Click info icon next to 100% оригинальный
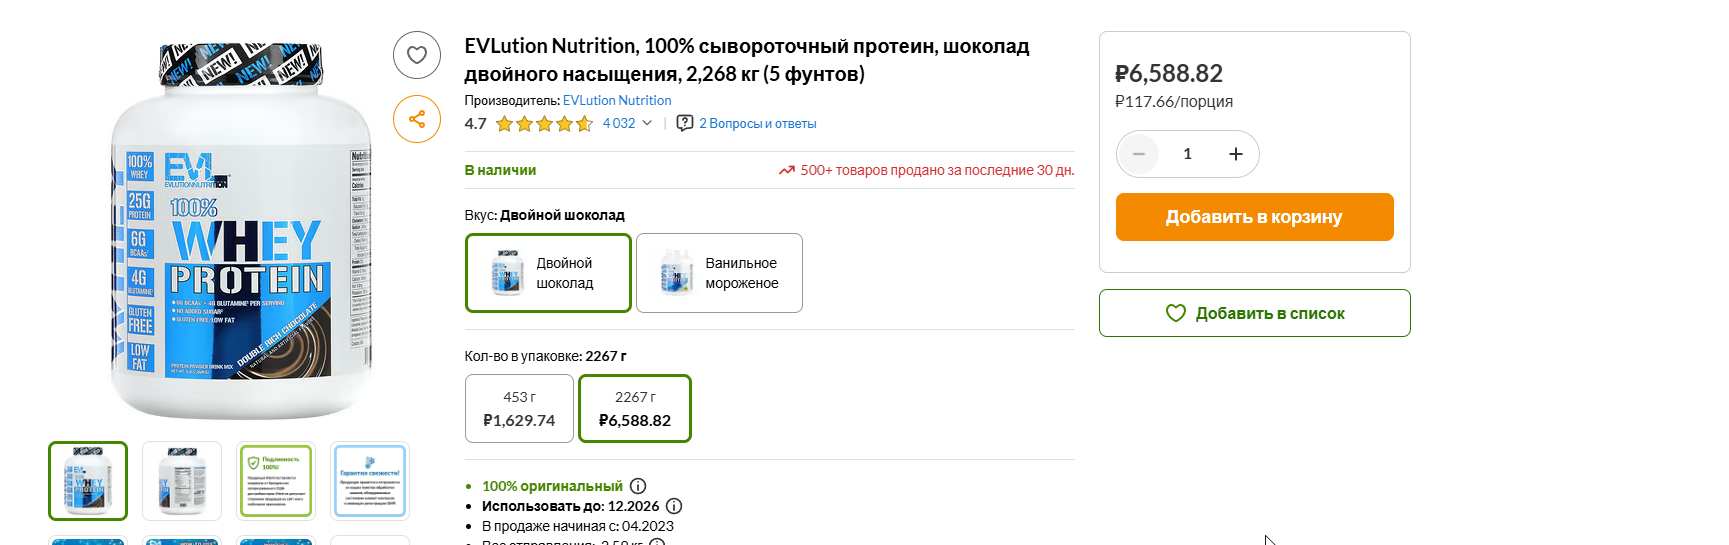The image size is (1729, 545). point(638,486)
